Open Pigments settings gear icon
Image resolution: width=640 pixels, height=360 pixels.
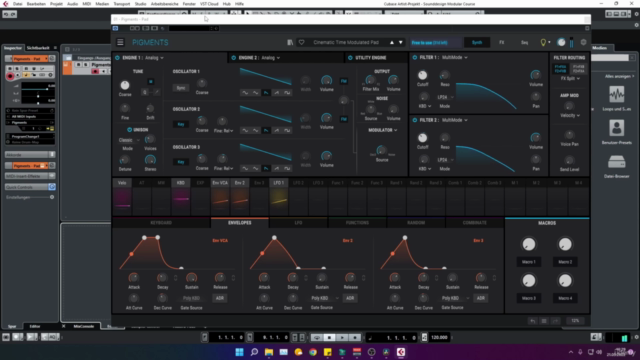pyautogui.click(x=583, y=42)
